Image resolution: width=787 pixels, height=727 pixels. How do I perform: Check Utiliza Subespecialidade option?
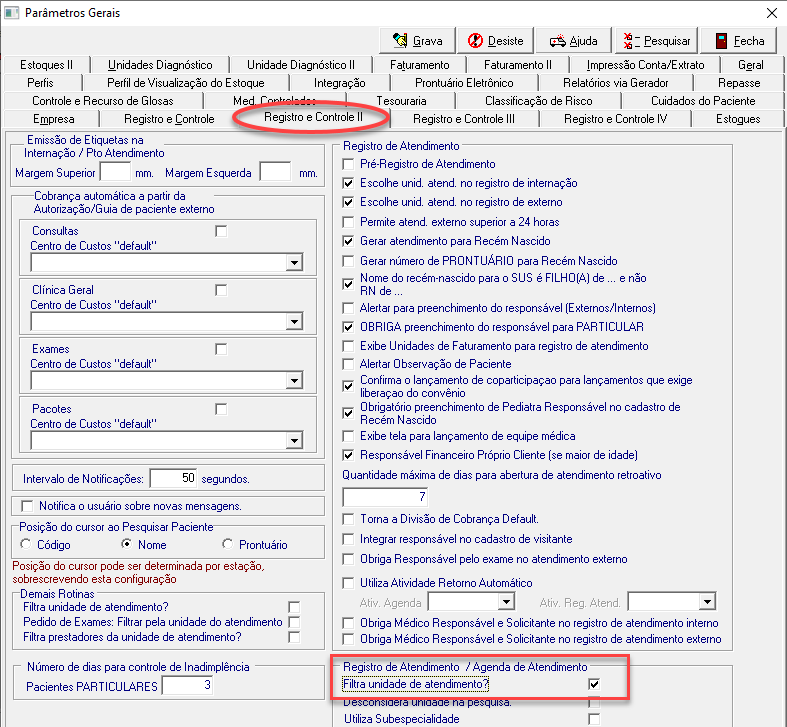tap(594, 719)
